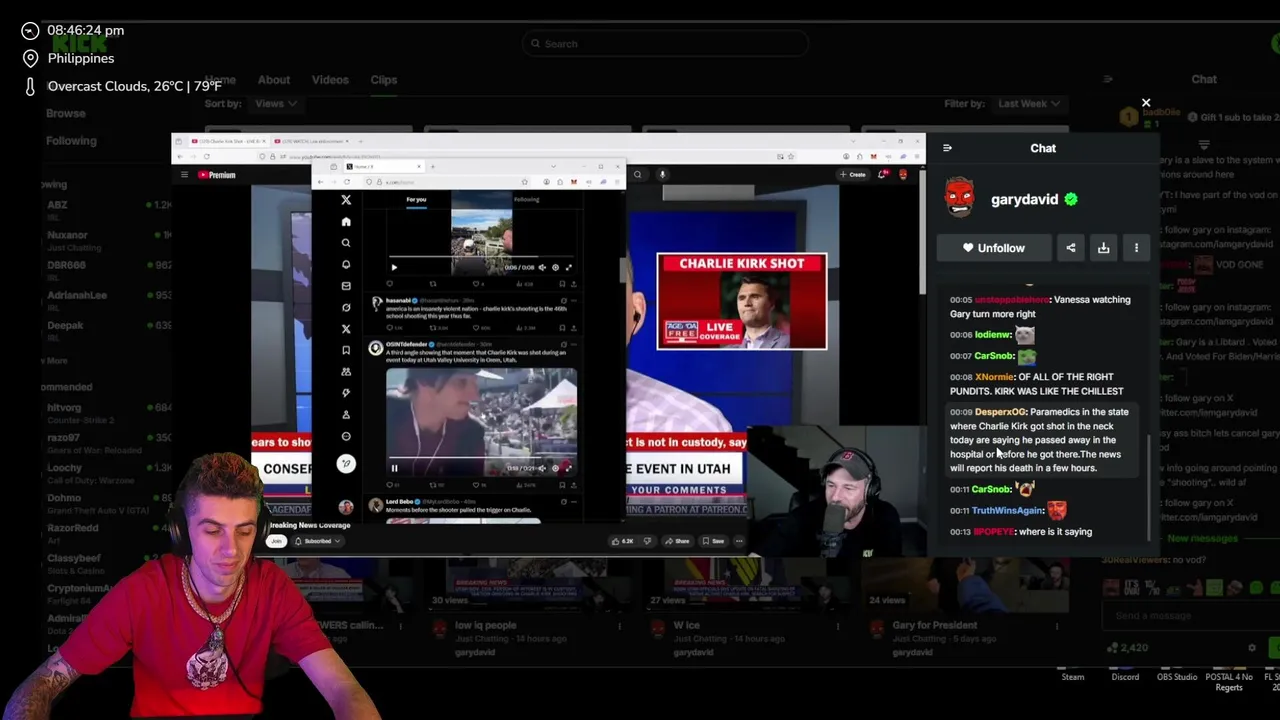Image resolution: width=1280 pixels, height=720 pixels.
Task: Play the upper tweet video
Action: 394,267
